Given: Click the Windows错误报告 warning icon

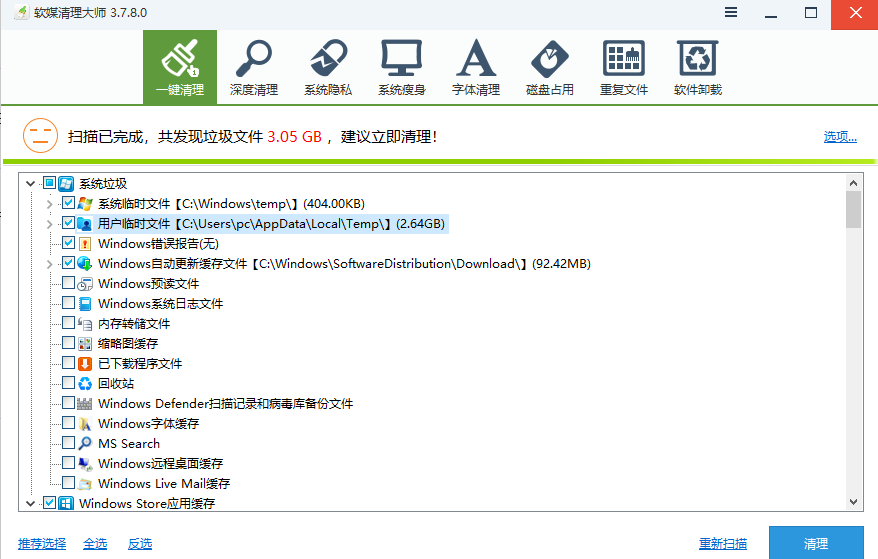Looking at the screenshot, I should [x=85, y=244].
